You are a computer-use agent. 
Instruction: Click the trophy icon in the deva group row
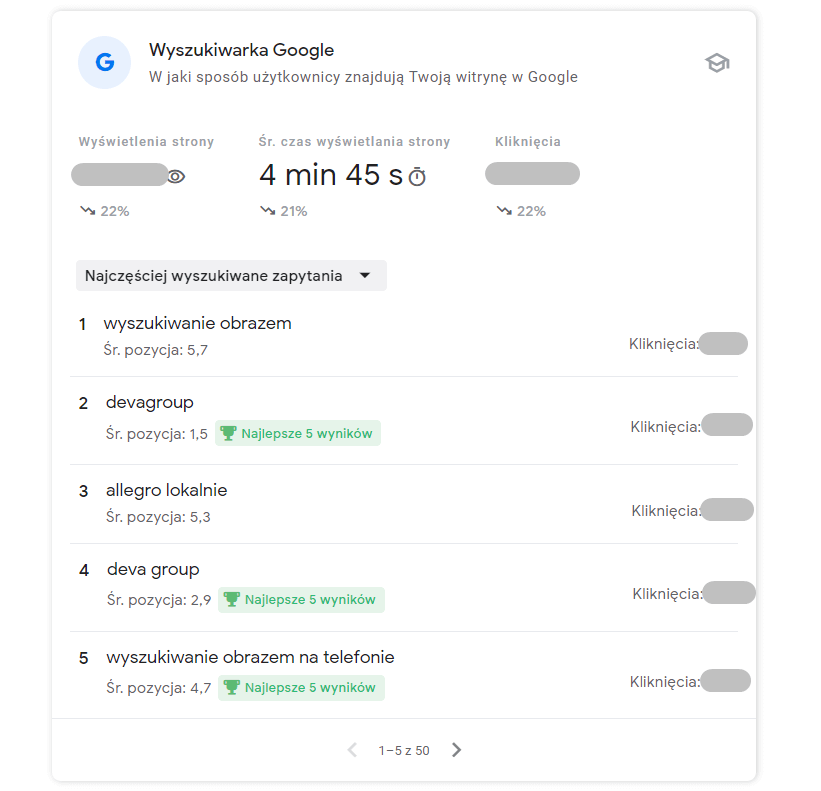coord(232,600)
